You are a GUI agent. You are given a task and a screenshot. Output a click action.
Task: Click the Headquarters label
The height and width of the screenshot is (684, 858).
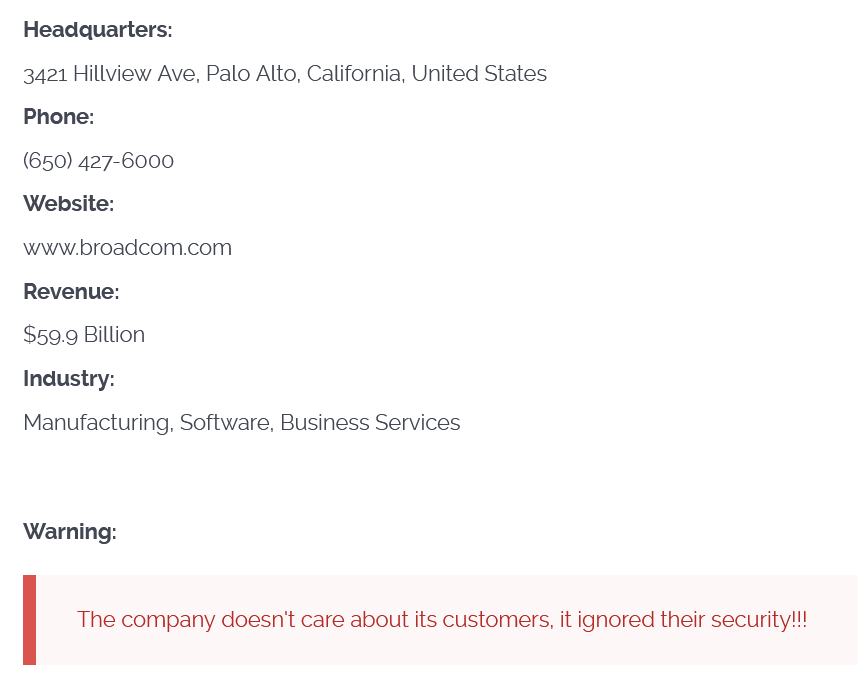[97, 30]
